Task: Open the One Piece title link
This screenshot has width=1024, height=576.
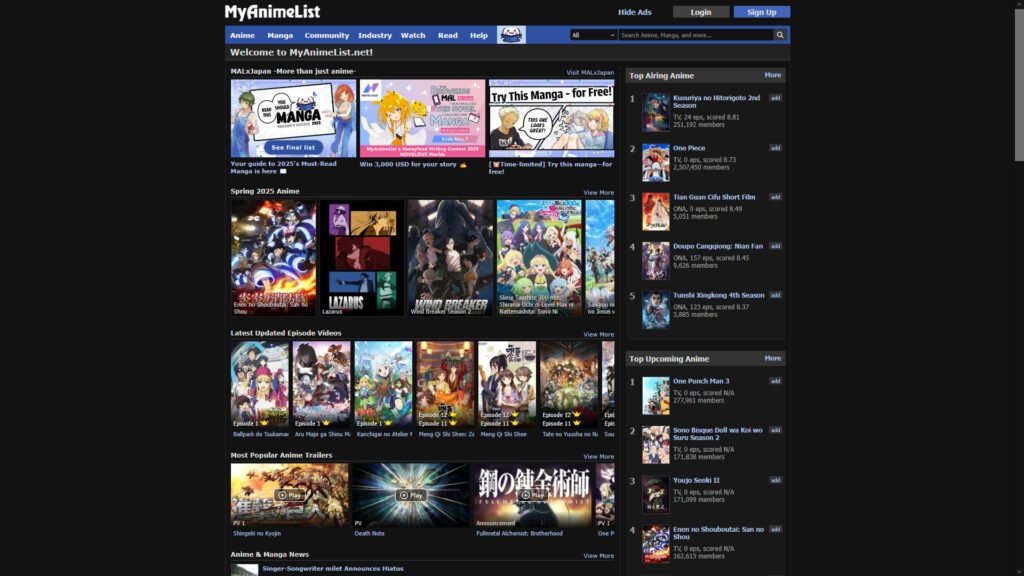Action: pos(689,148)
